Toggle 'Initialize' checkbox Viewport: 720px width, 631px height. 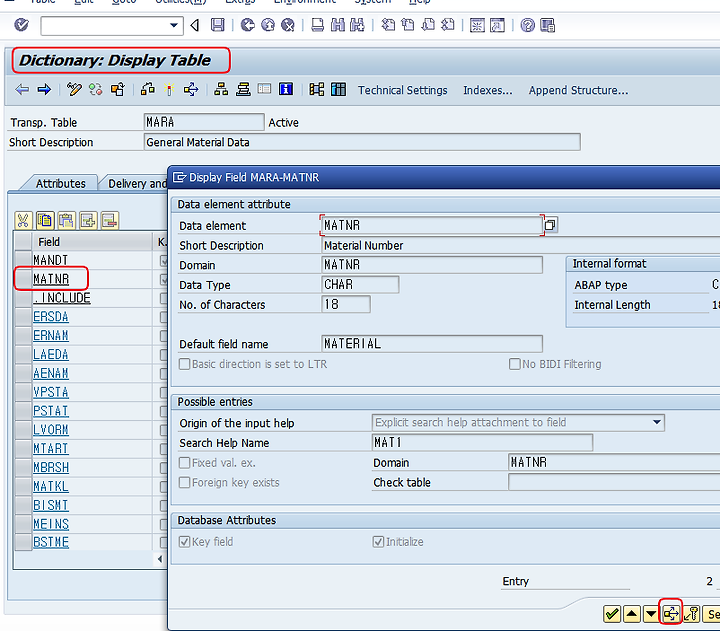378,541
